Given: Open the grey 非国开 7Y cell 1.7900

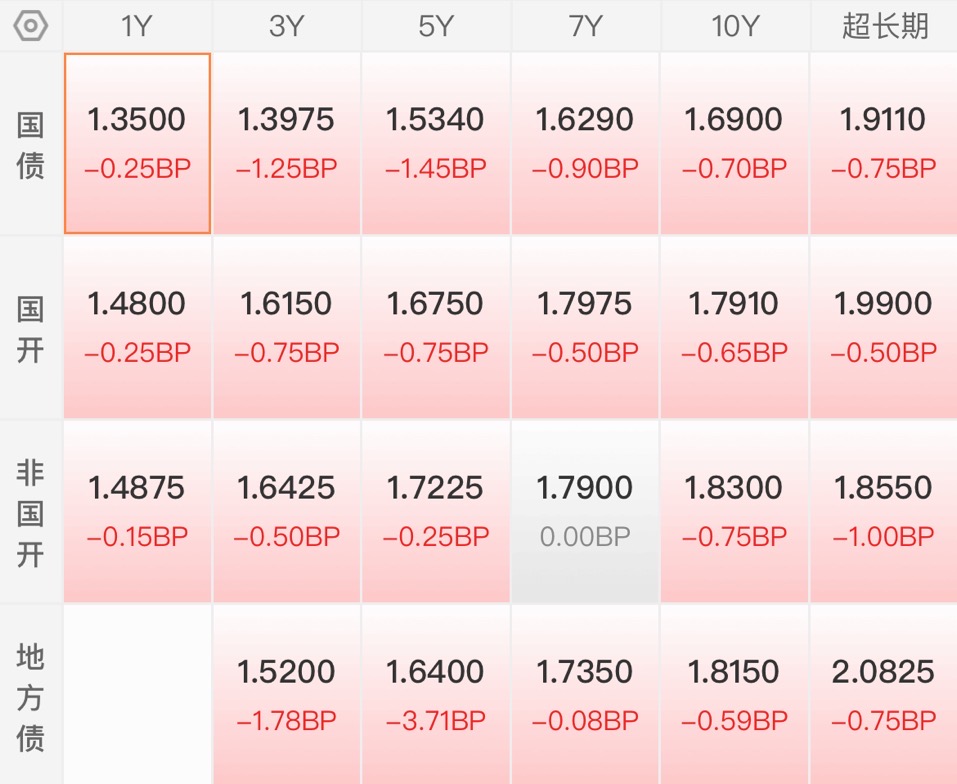Looking at the screenshot, I should pyautogui.click(x=585, y=512).
